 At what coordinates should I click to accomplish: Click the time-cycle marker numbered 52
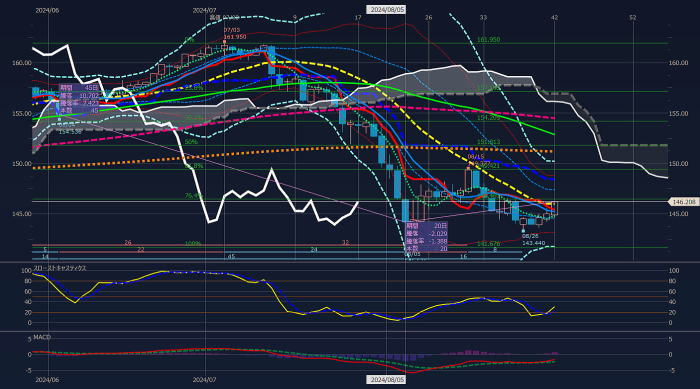point(633,17)
